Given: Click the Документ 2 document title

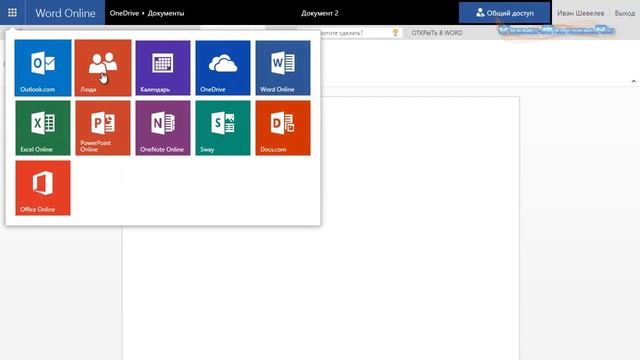Looking at the screenshot, I should (320, 13).
